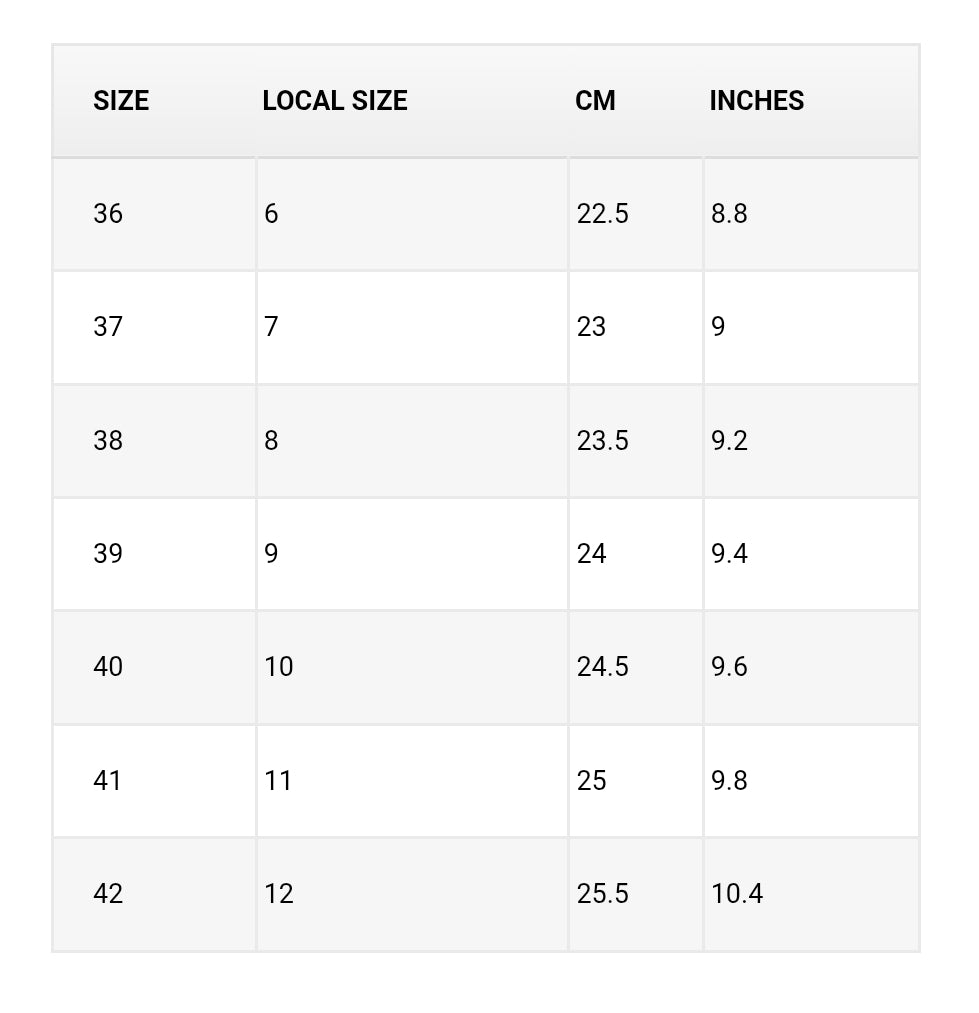979x1013 pixels.
Task: Click local size 12 cell
Action: pyautogui.click(x=279, y=894)
